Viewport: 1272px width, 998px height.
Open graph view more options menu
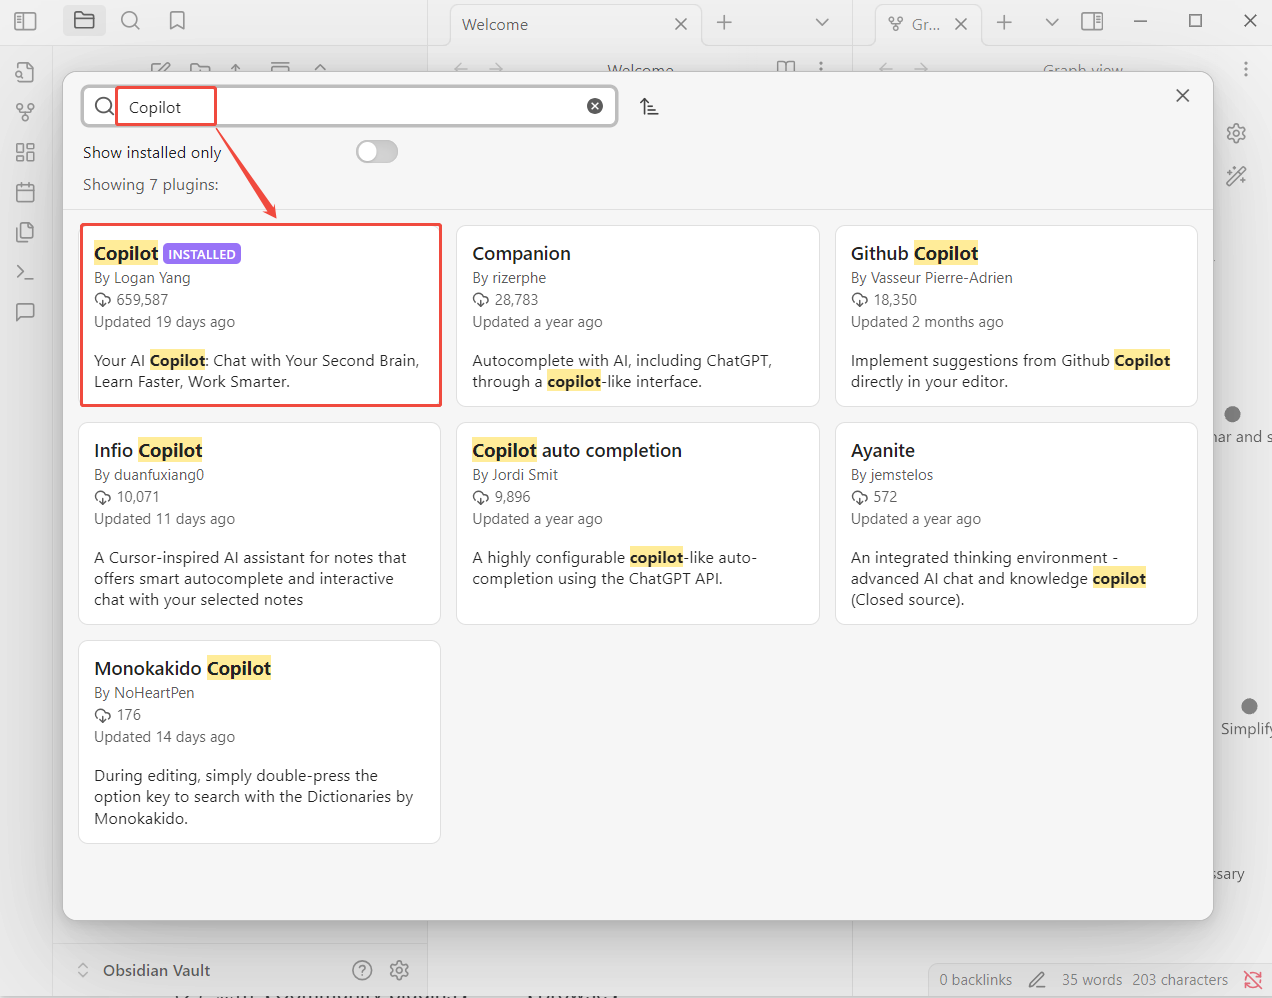click(x=1246, y=69)
